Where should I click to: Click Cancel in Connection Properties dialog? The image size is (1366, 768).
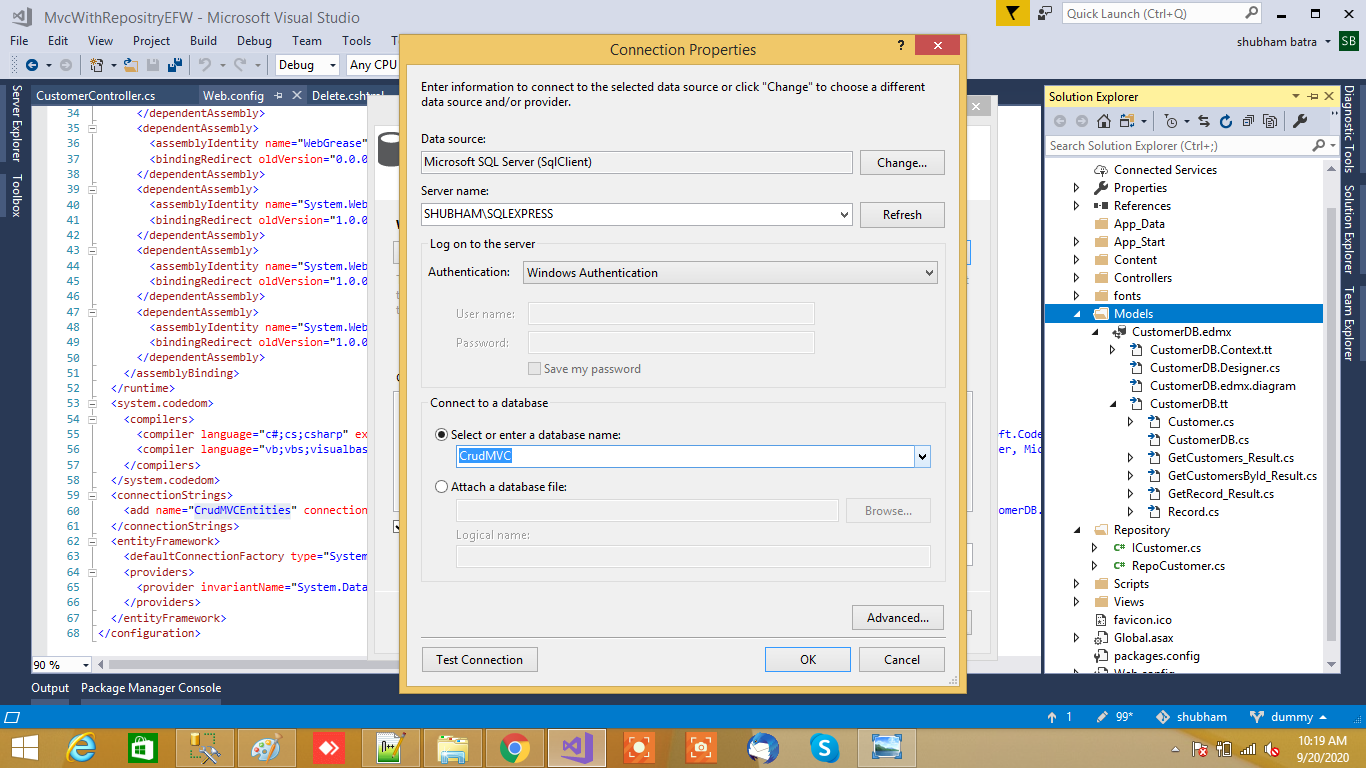(902, 659)
